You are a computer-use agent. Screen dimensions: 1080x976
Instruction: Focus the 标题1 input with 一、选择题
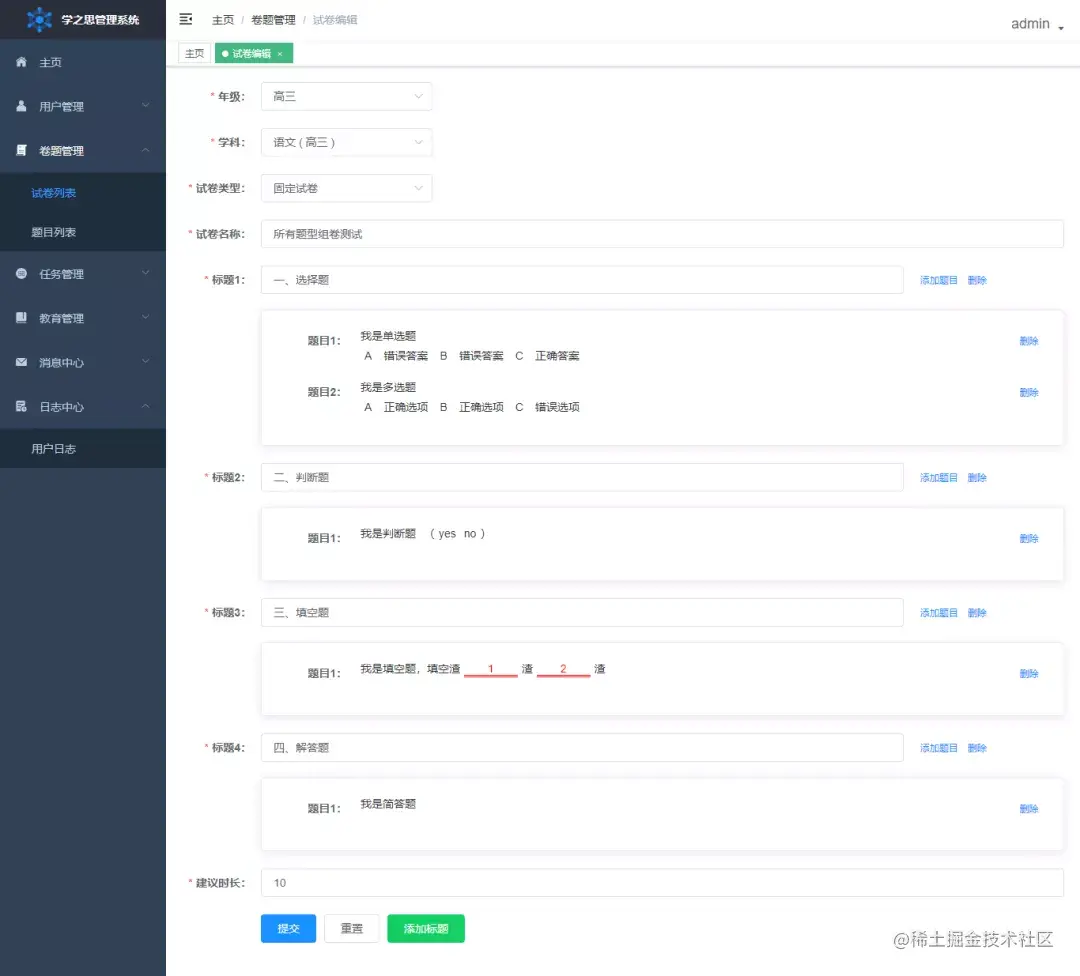coord(582,280)
